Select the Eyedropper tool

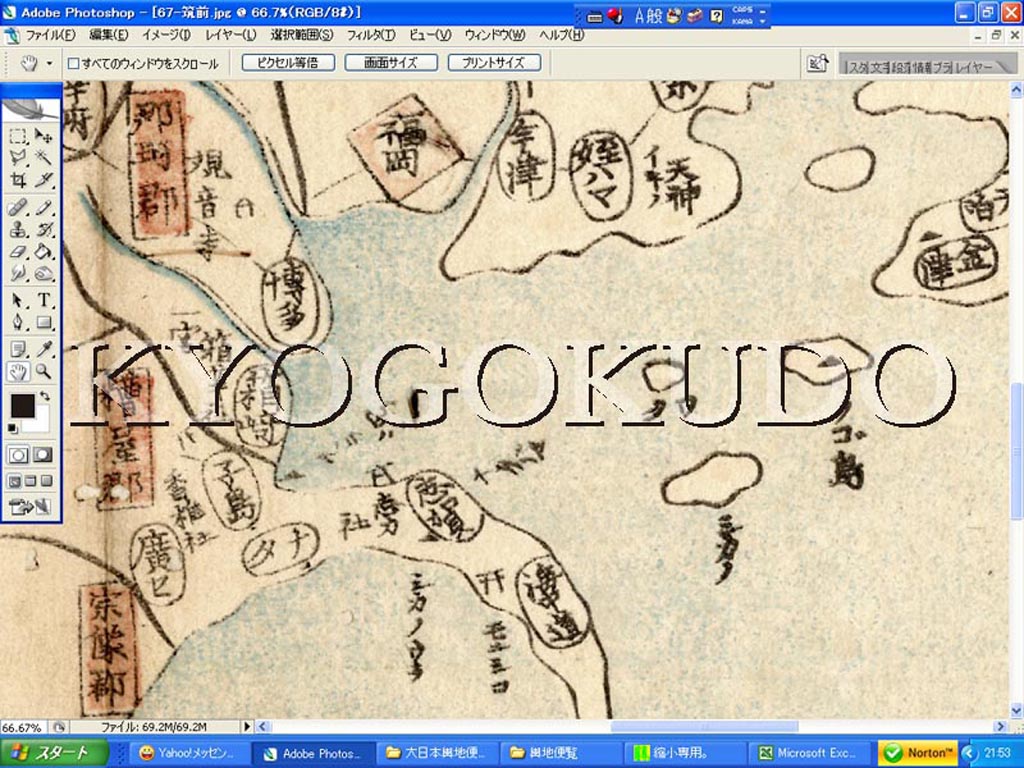tap(43, 349)
